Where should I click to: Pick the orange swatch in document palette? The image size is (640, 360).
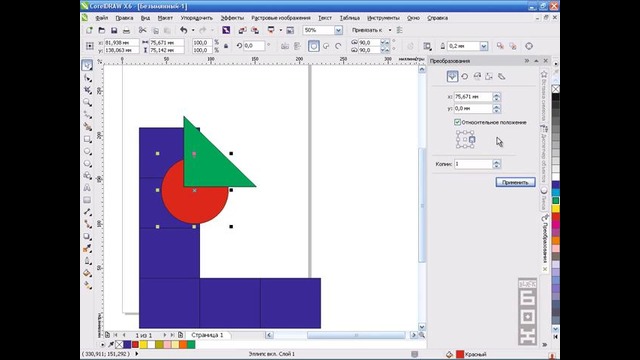pyautogui.click(x=183, y=345)
